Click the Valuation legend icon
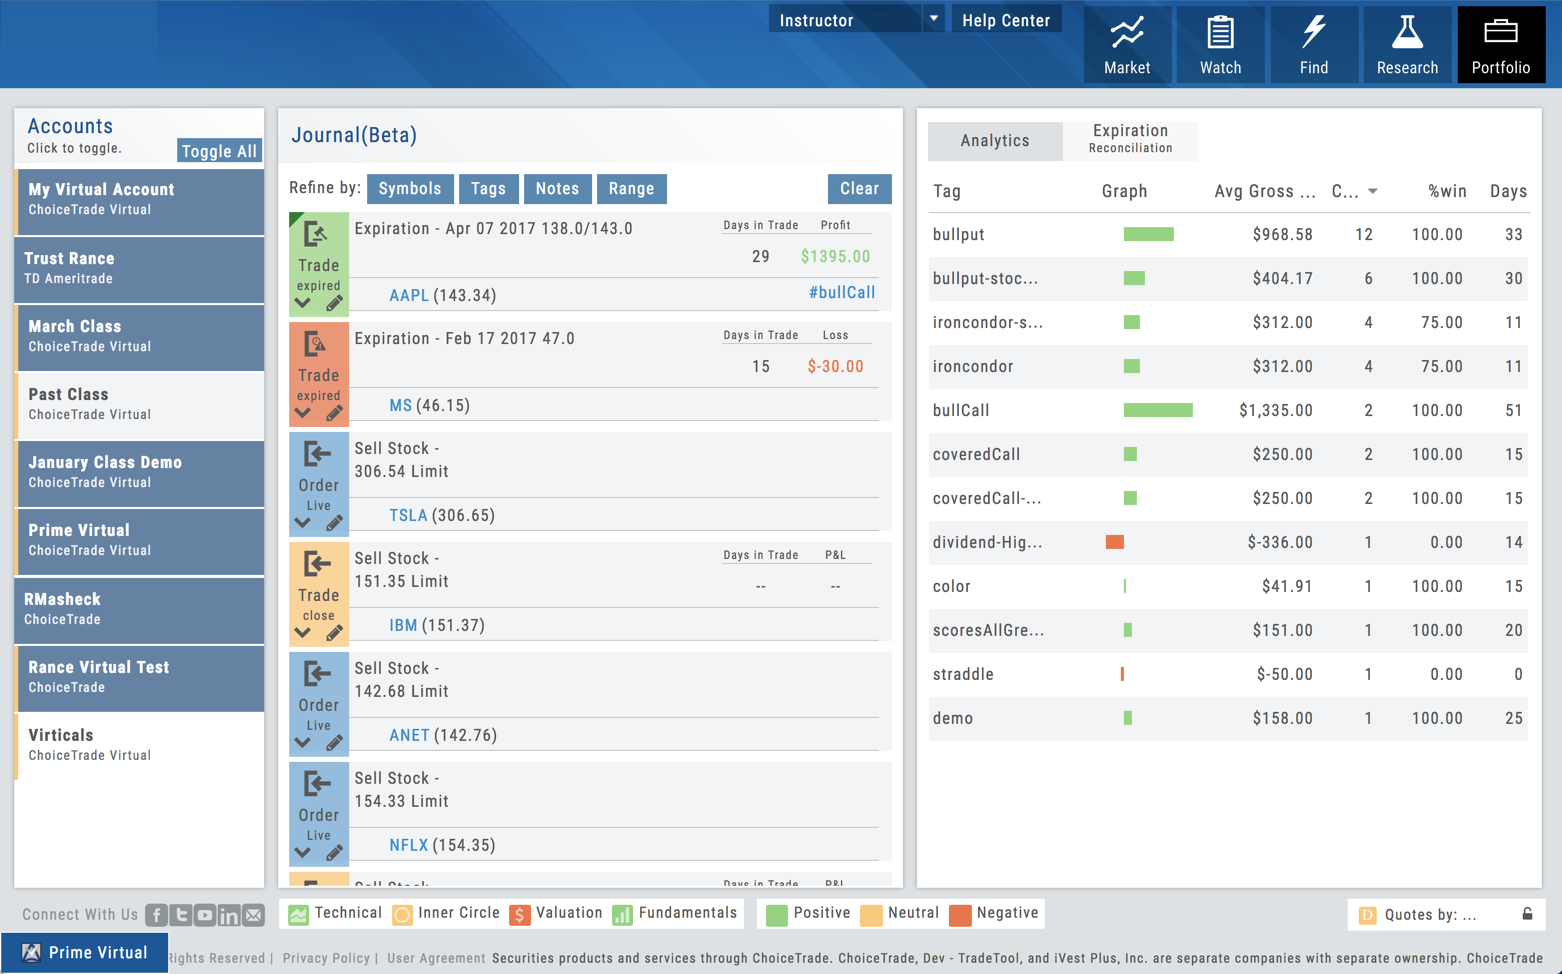 [519, 915]
